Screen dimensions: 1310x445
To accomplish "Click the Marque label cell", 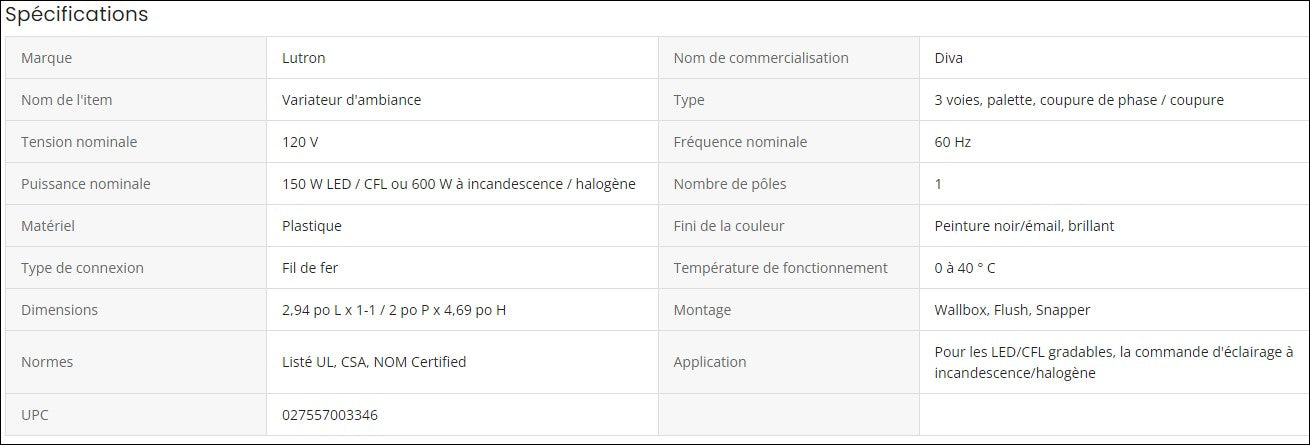I will coord(47,58).
